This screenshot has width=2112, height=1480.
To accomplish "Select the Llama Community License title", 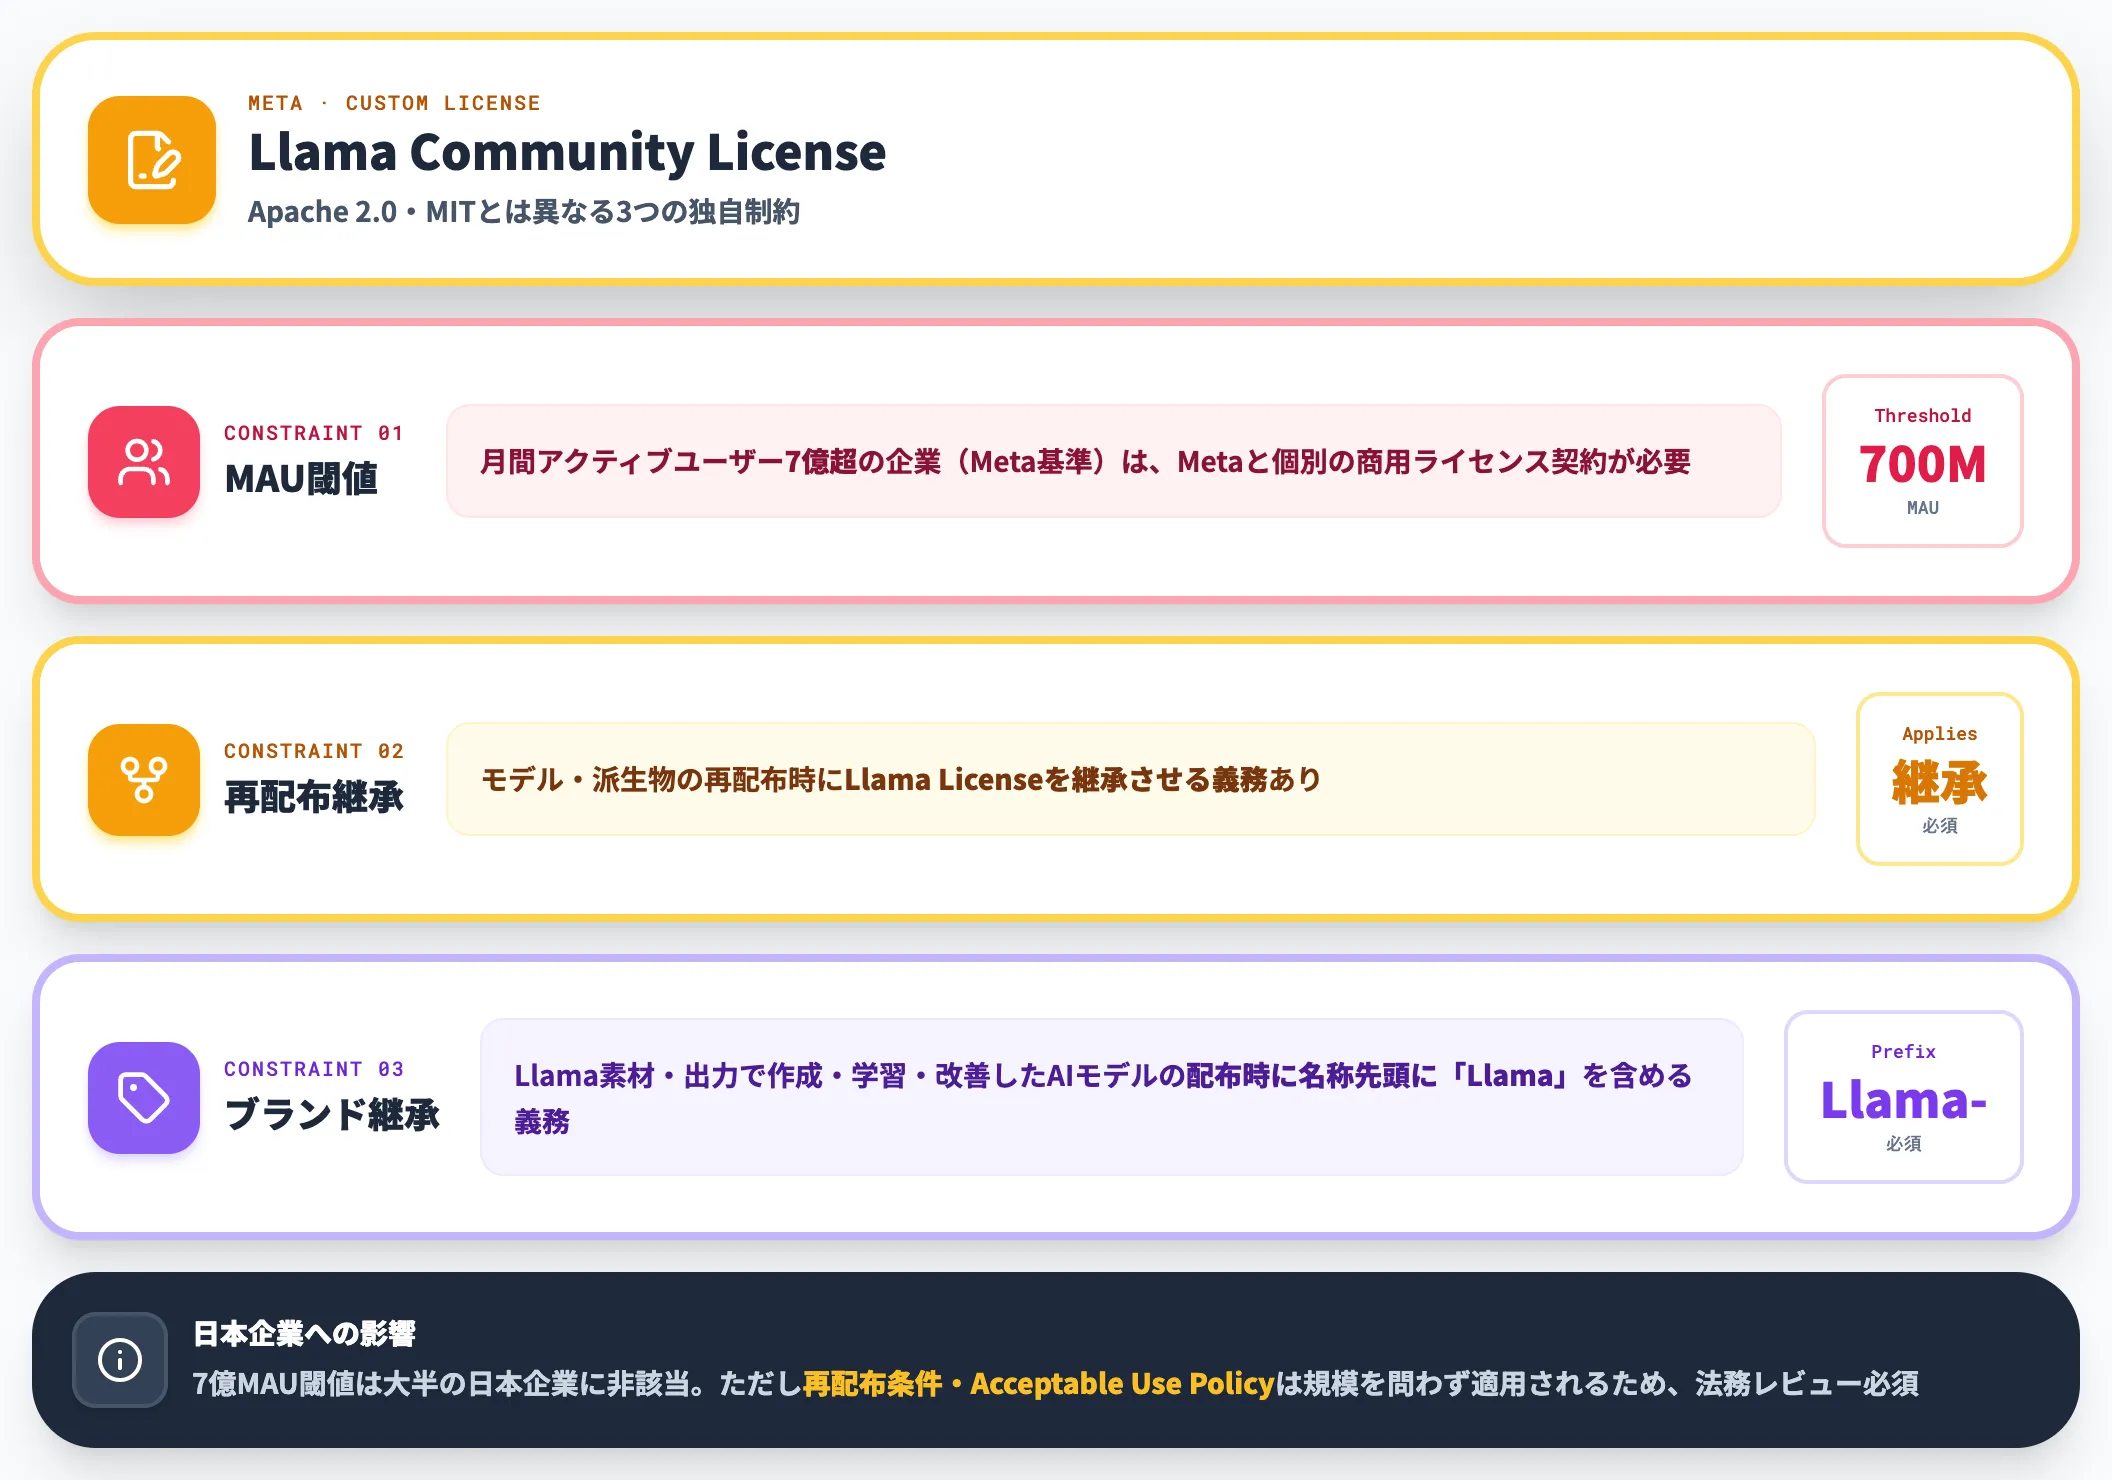I will tap(567, 152).
